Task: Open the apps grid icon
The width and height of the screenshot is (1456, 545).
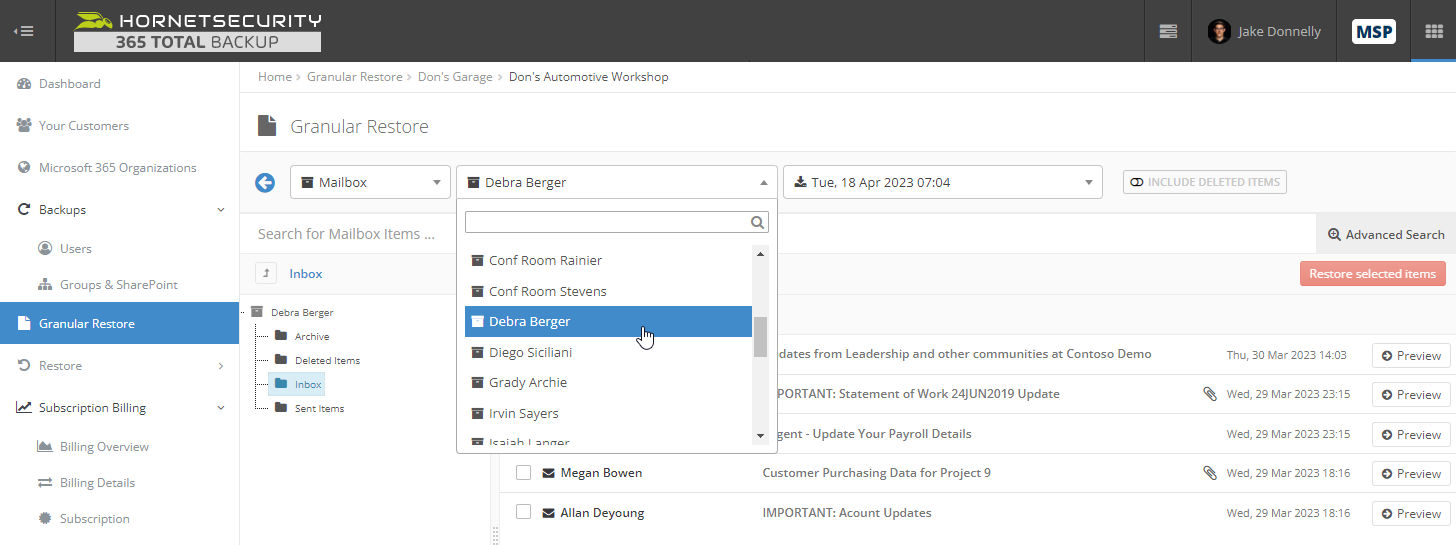Action: click(x=1433, y=31)
